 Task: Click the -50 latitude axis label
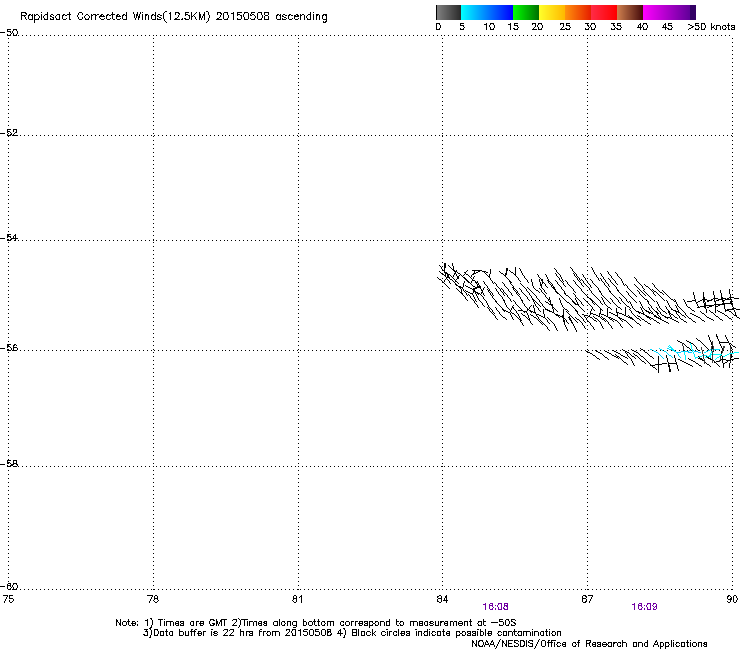coord(9,33)
